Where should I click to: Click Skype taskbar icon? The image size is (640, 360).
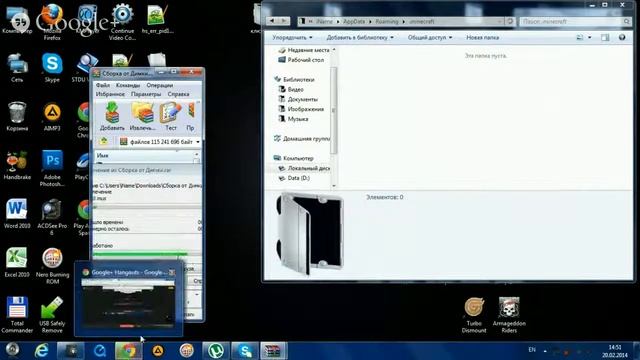click(245, 351)
